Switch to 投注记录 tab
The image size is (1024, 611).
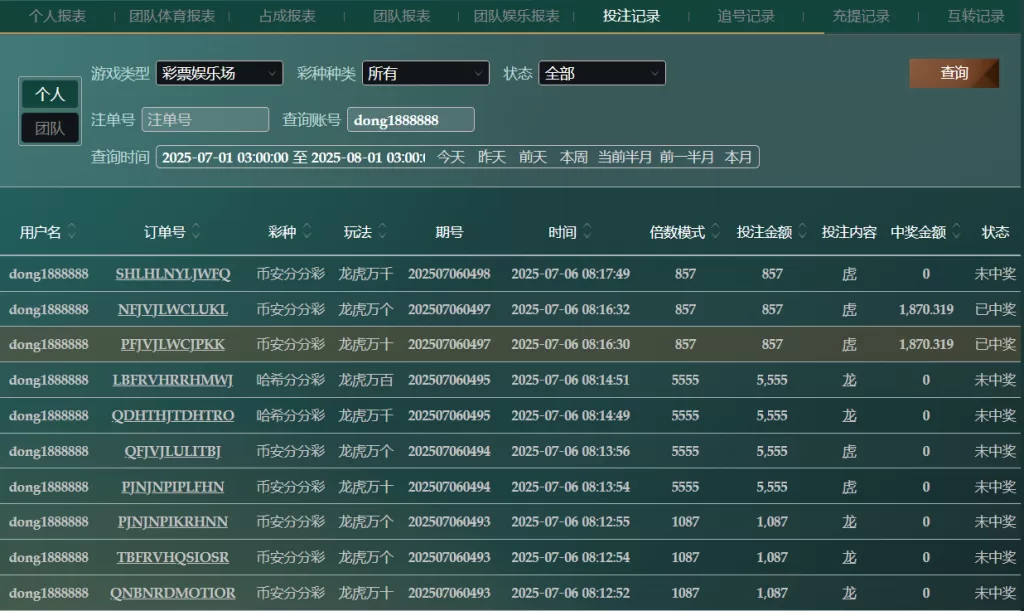[632, 16]
